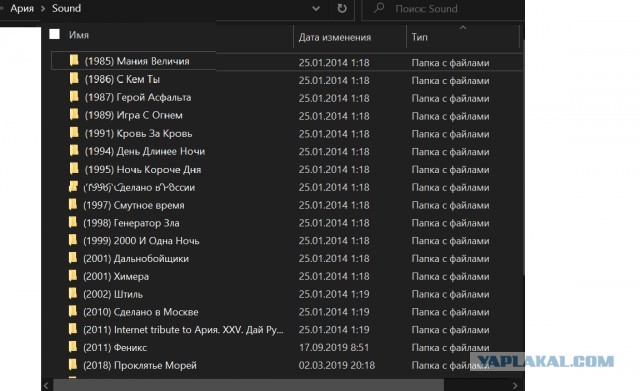This screenshot has height=391, width=640.
Task: Select the folder name (2010) Сделано в Москве
Action: 141,312
